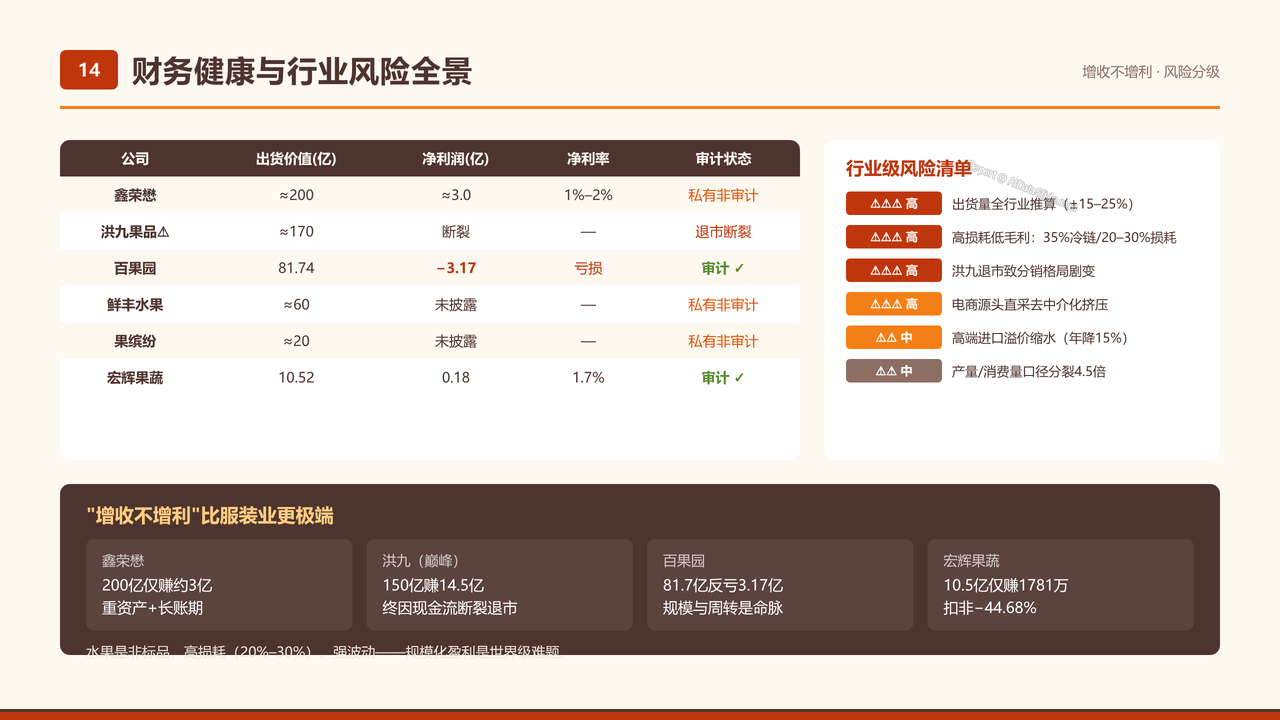Select the title 财务健康与行业风险全景
1280x720 pixels.
pos(301,71)
